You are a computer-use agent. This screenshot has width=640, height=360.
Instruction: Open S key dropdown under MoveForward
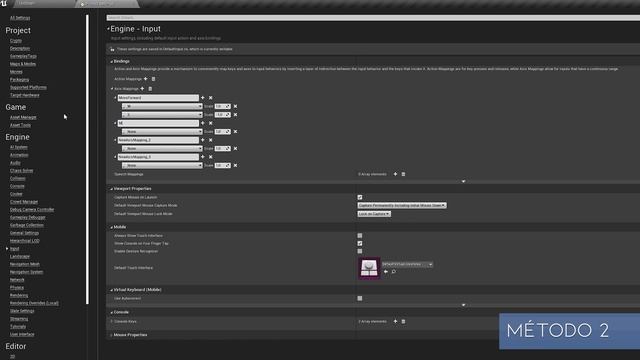[162, 115]
